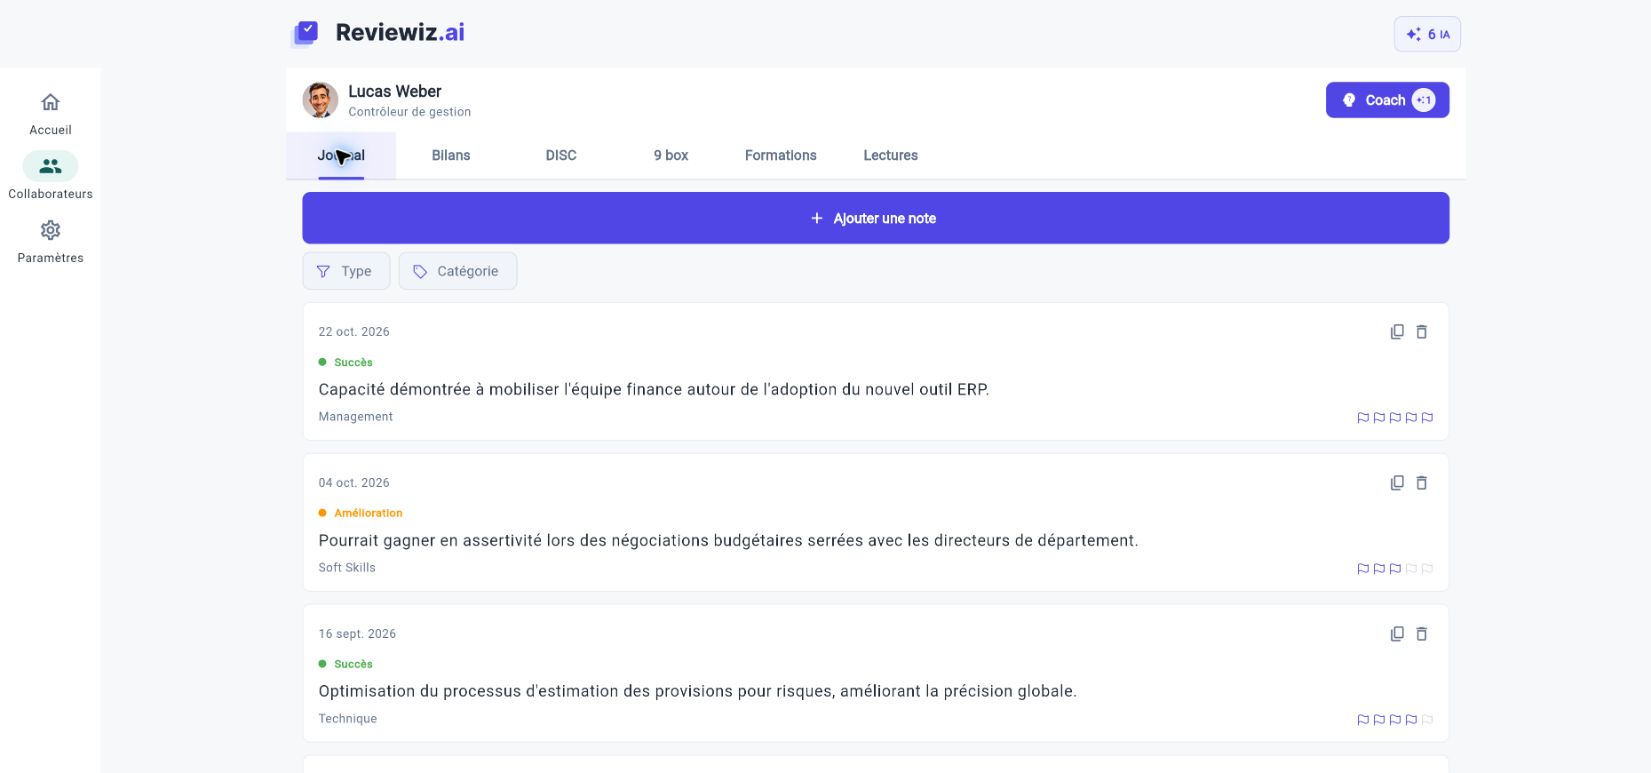This screenshot has height=773, width=1651.
Task: Open Paramètres gear icon
Action: 50,230
